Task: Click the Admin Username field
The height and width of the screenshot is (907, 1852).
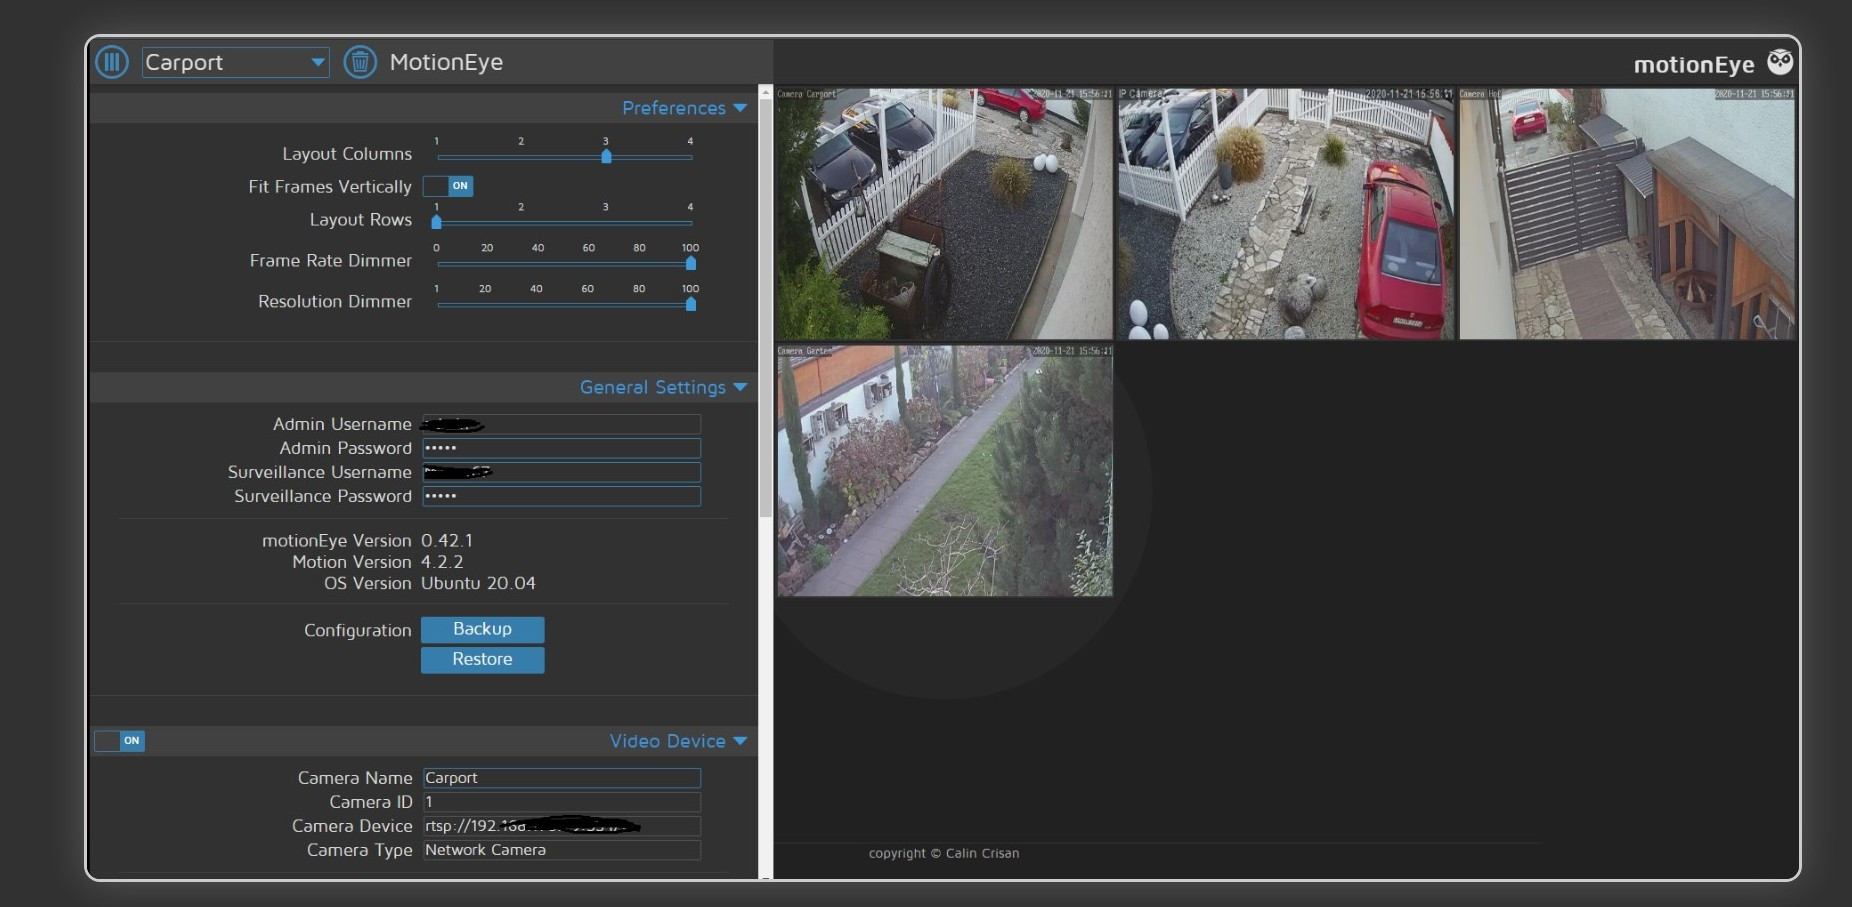Action: [561, 424]
